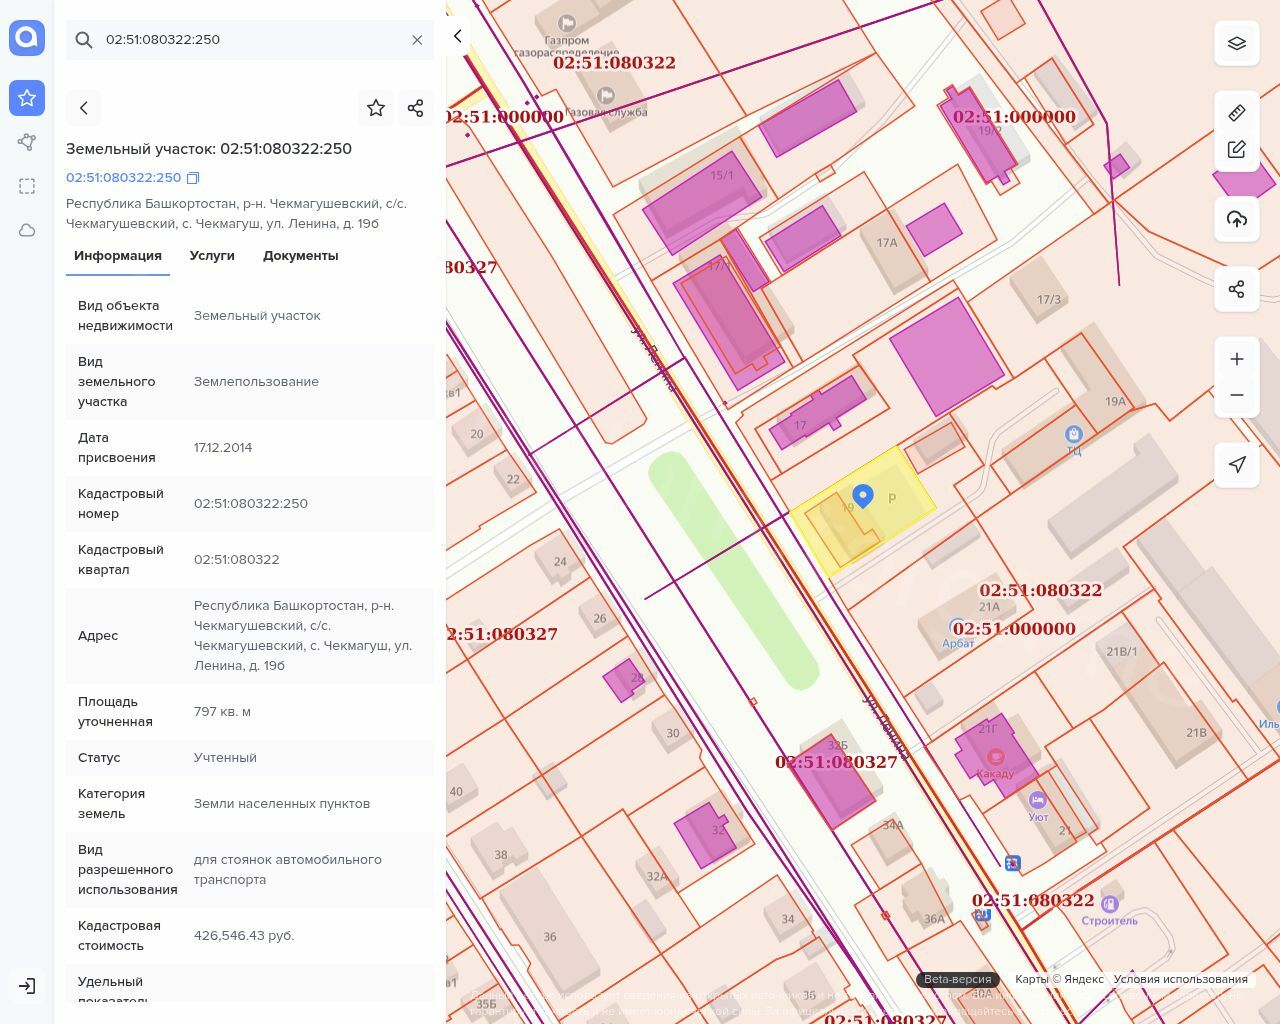Click the cloud upload button on map
The width and height of the screenshot is (1280, 1024).
[x=1237, y=219]
